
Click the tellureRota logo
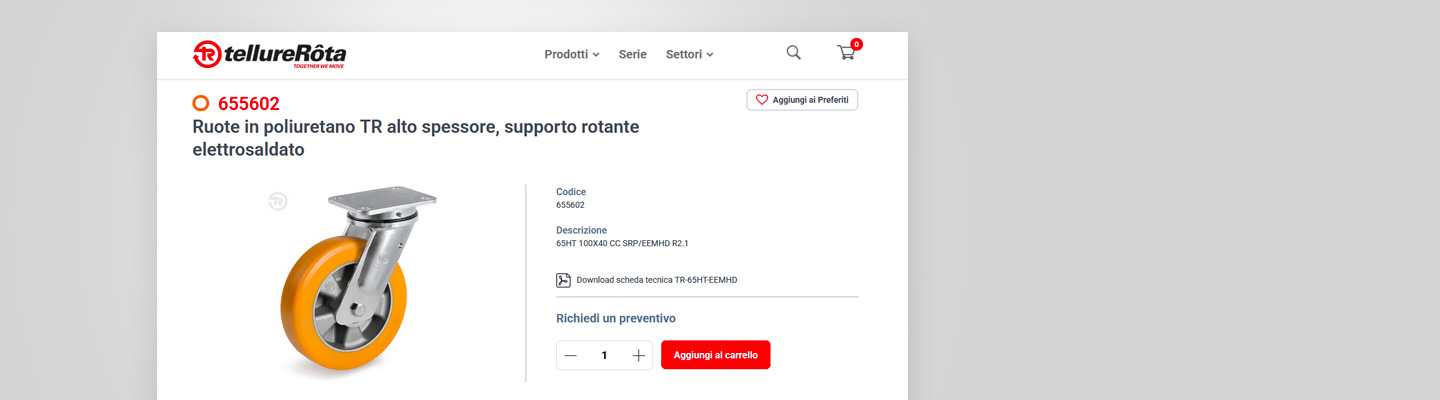269,54
